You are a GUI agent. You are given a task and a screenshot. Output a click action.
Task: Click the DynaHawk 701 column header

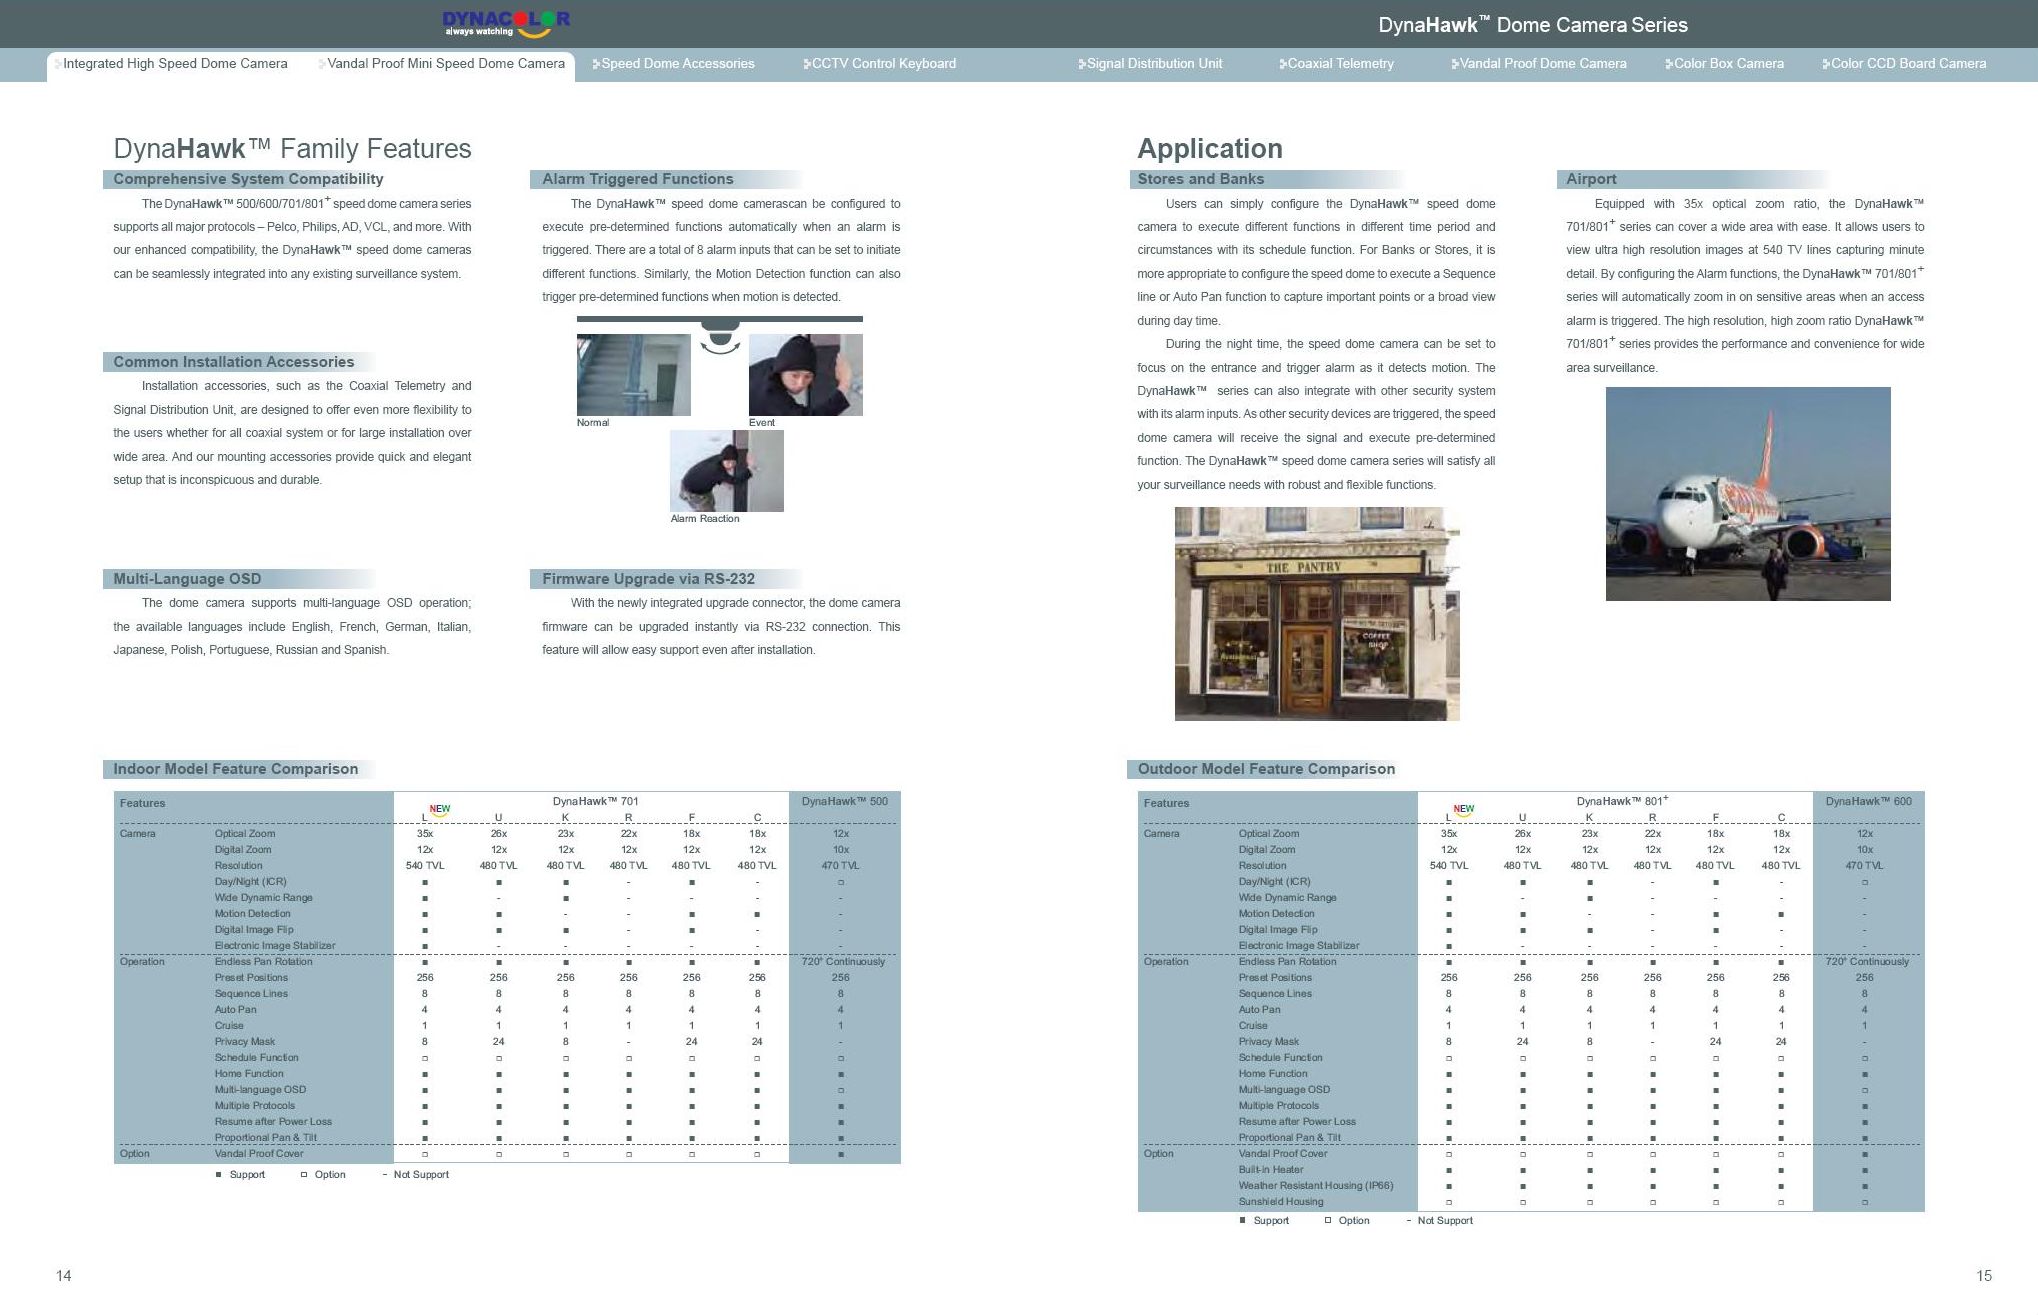595,801
